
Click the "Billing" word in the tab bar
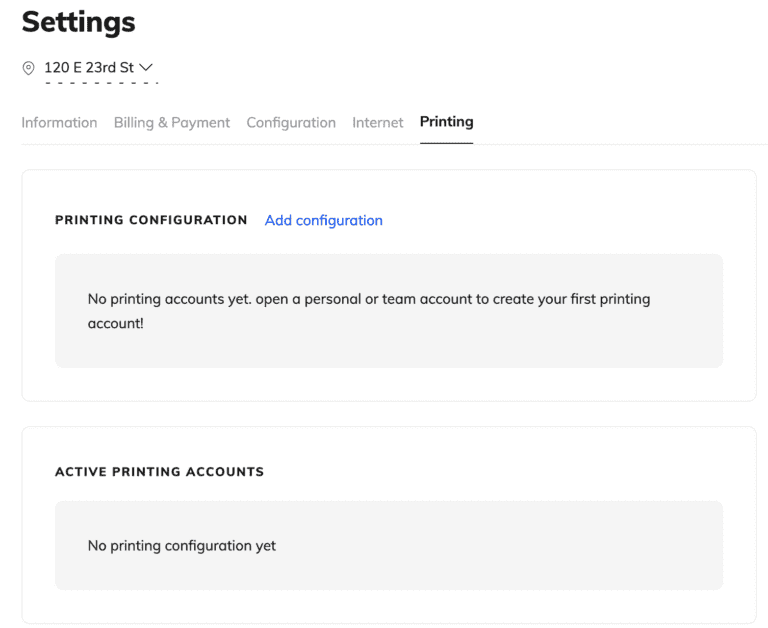point(134,122)
